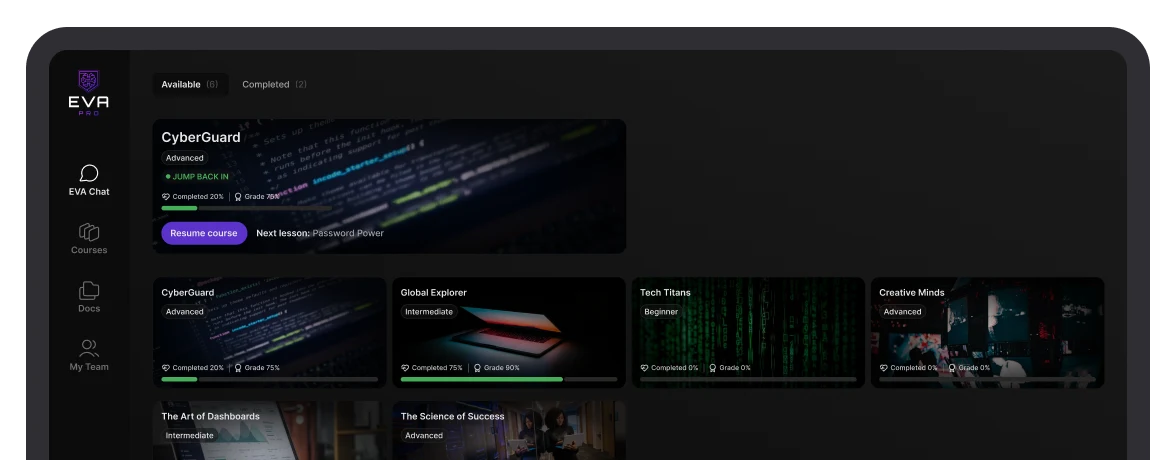Click the featured card's Advanced badge
Viewport: 1176px width, 460px height.
(184, 158)
